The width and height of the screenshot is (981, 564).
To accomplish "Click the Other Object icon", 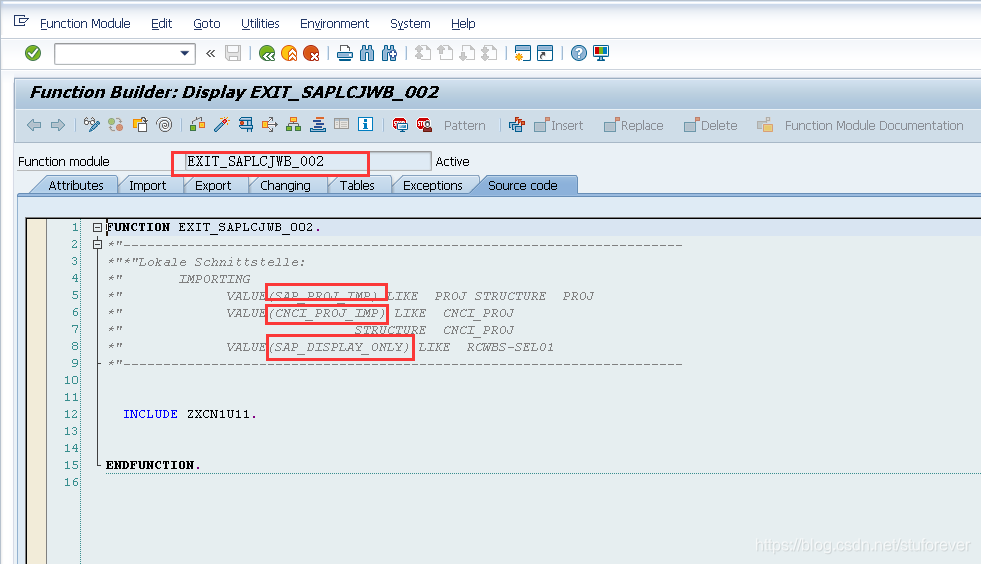I will tap(140, 125).
